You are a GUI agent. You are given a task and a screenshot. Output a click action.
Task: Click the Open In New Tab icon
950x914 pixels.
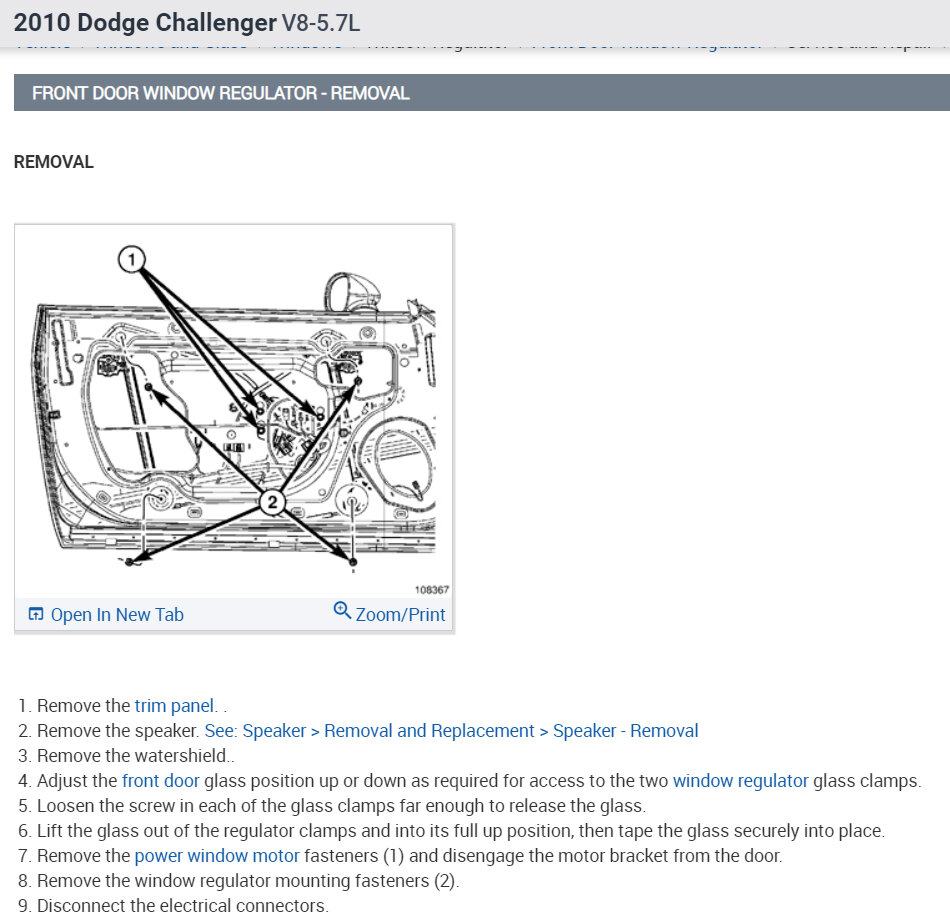(36, 614)
